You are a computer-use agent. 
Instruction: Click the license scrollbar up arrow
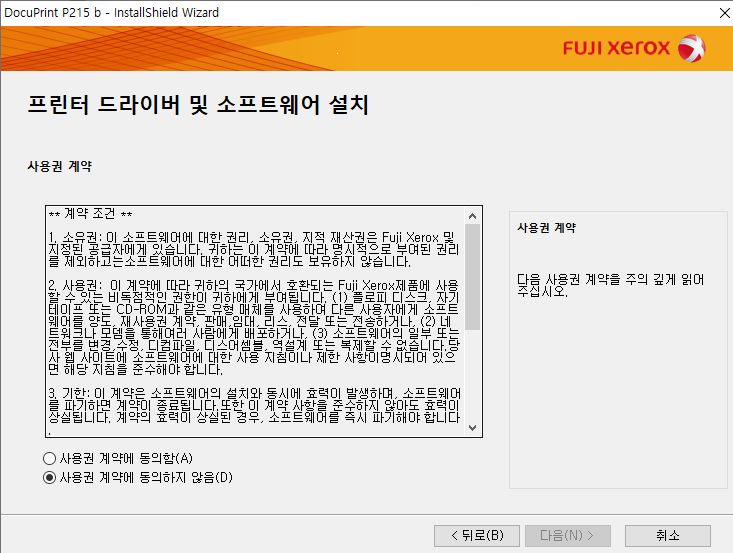click(x=472, y=216)
